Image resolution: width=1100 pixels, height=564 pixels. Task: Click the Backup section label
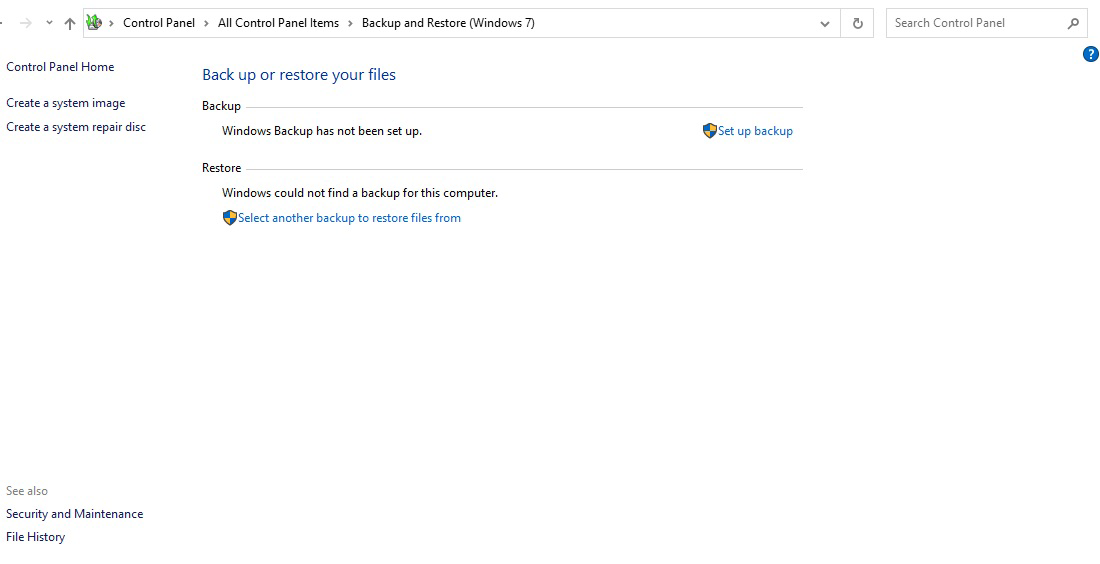click(x=221, y=106)
